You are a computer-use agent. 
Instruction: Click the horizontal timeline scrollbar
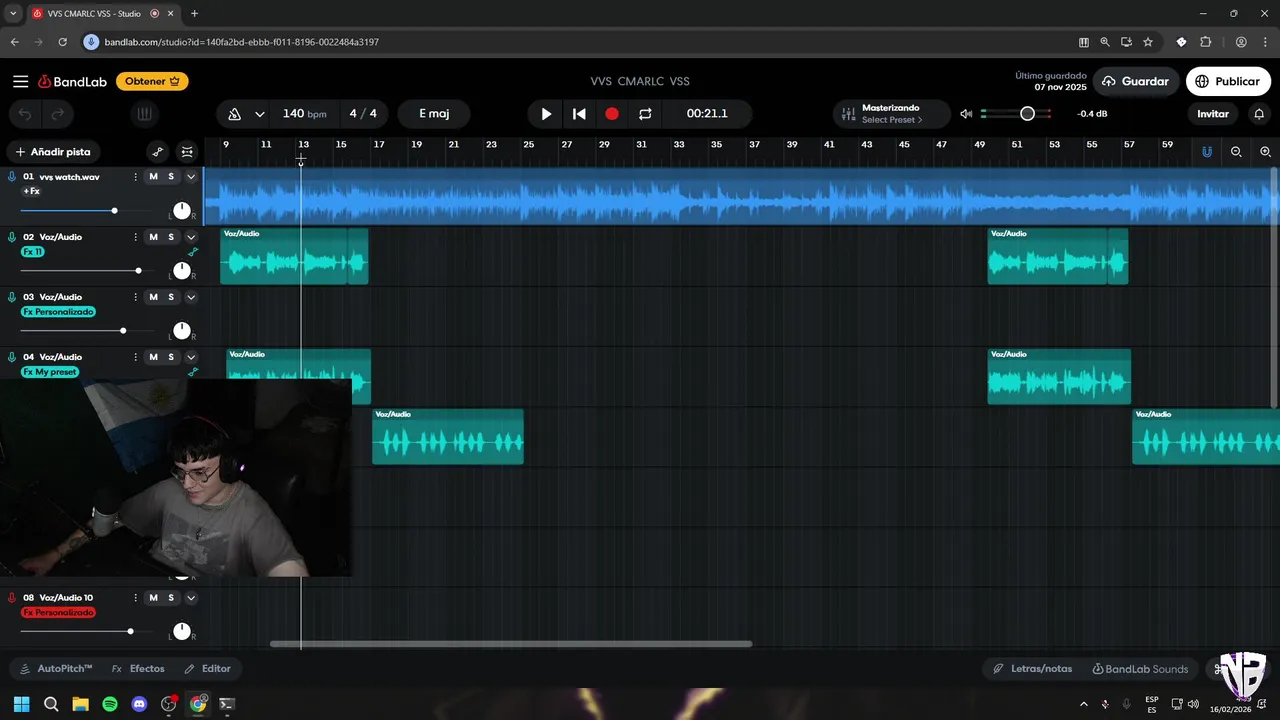(511, 644)
